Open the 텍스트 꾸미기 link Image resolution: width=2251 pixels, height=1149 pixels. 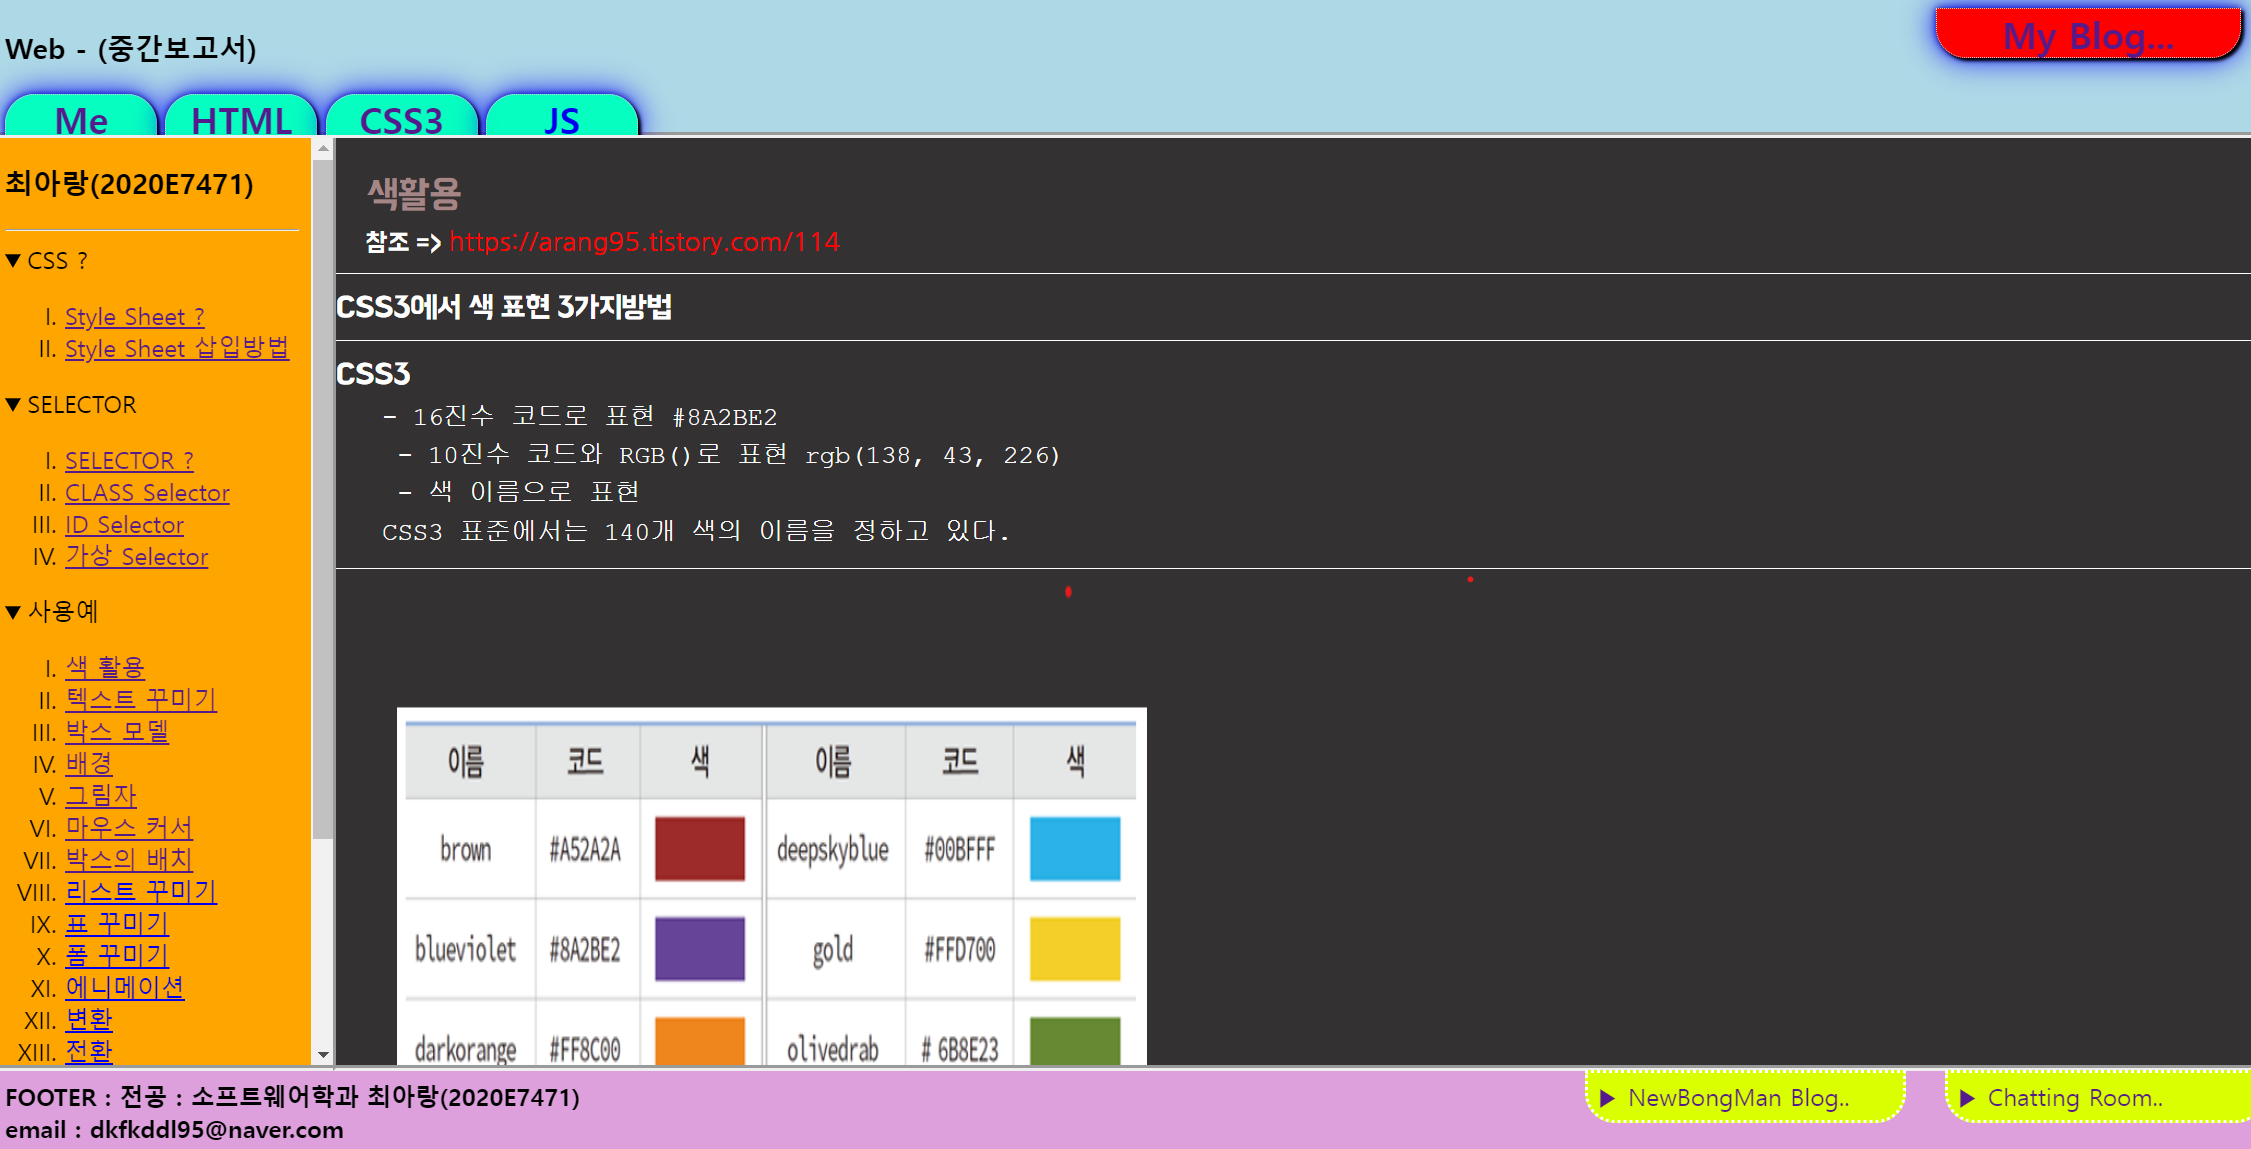click(141, 700)
